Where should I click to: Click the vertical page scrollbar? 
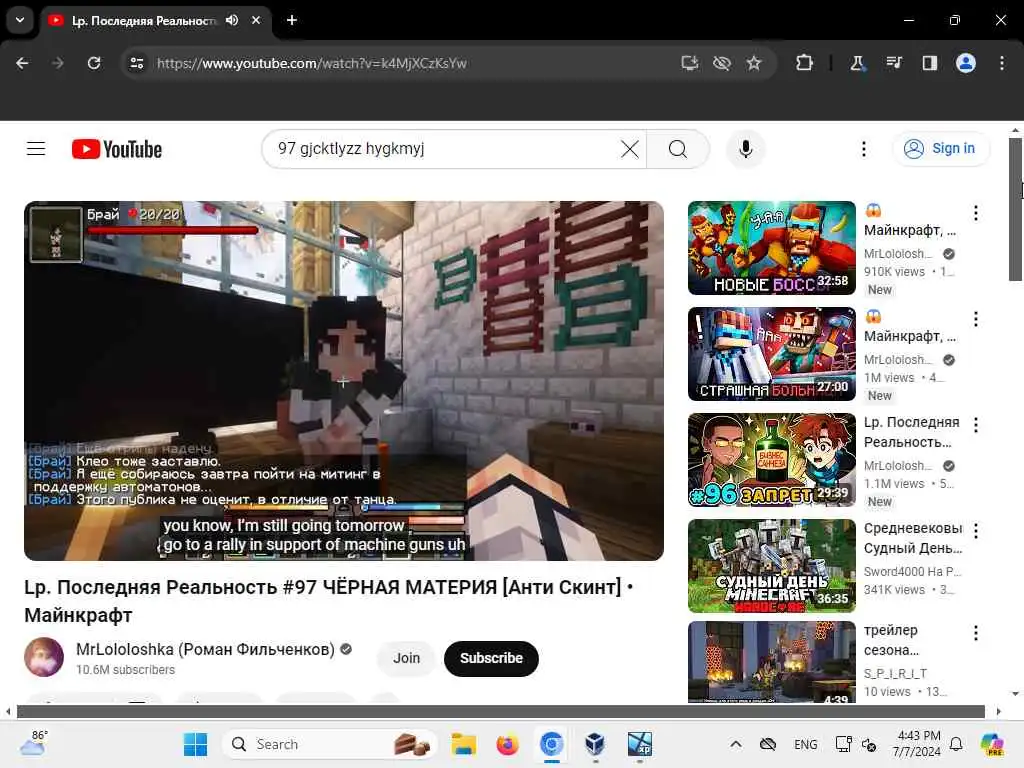[1015, 209]
